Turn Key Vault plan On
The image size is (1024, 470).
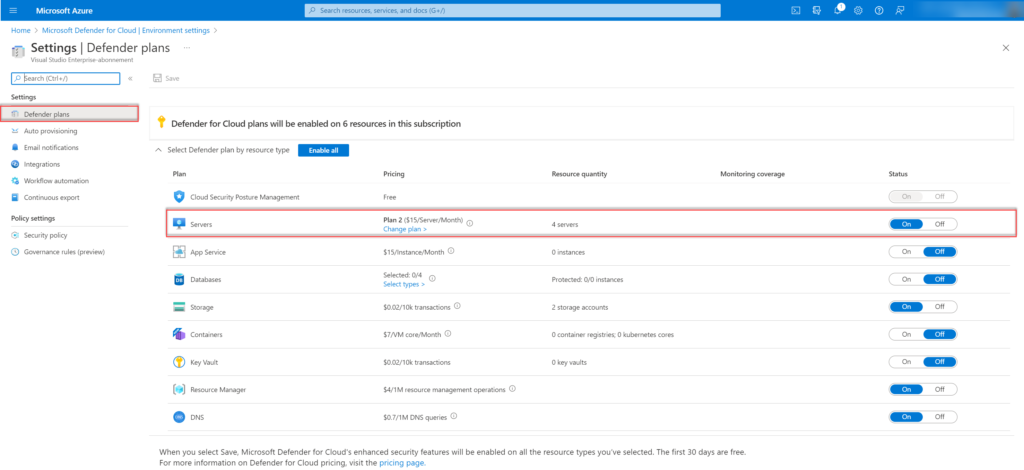point(906,362)
